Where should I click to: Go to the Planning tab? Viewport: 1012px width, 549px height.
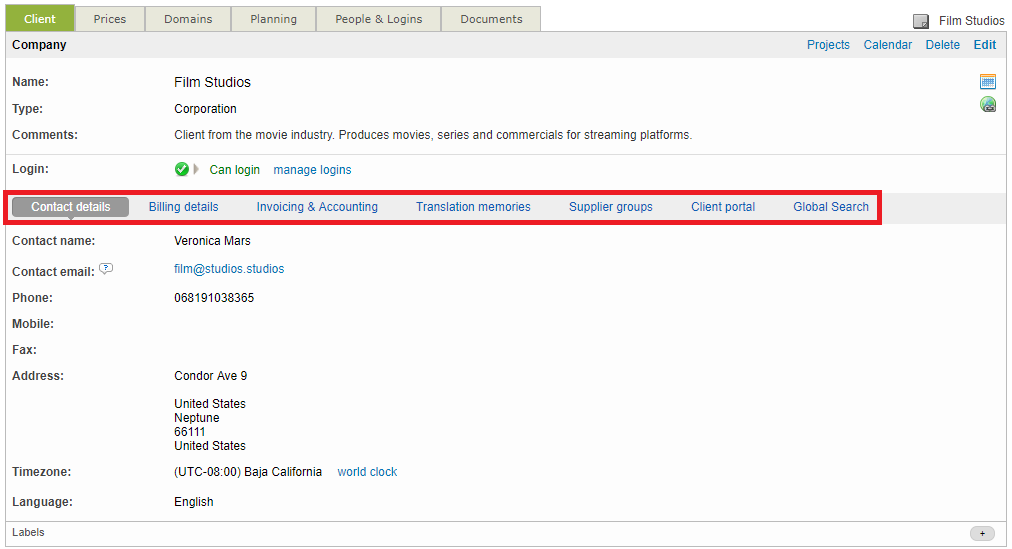point(273,19)
